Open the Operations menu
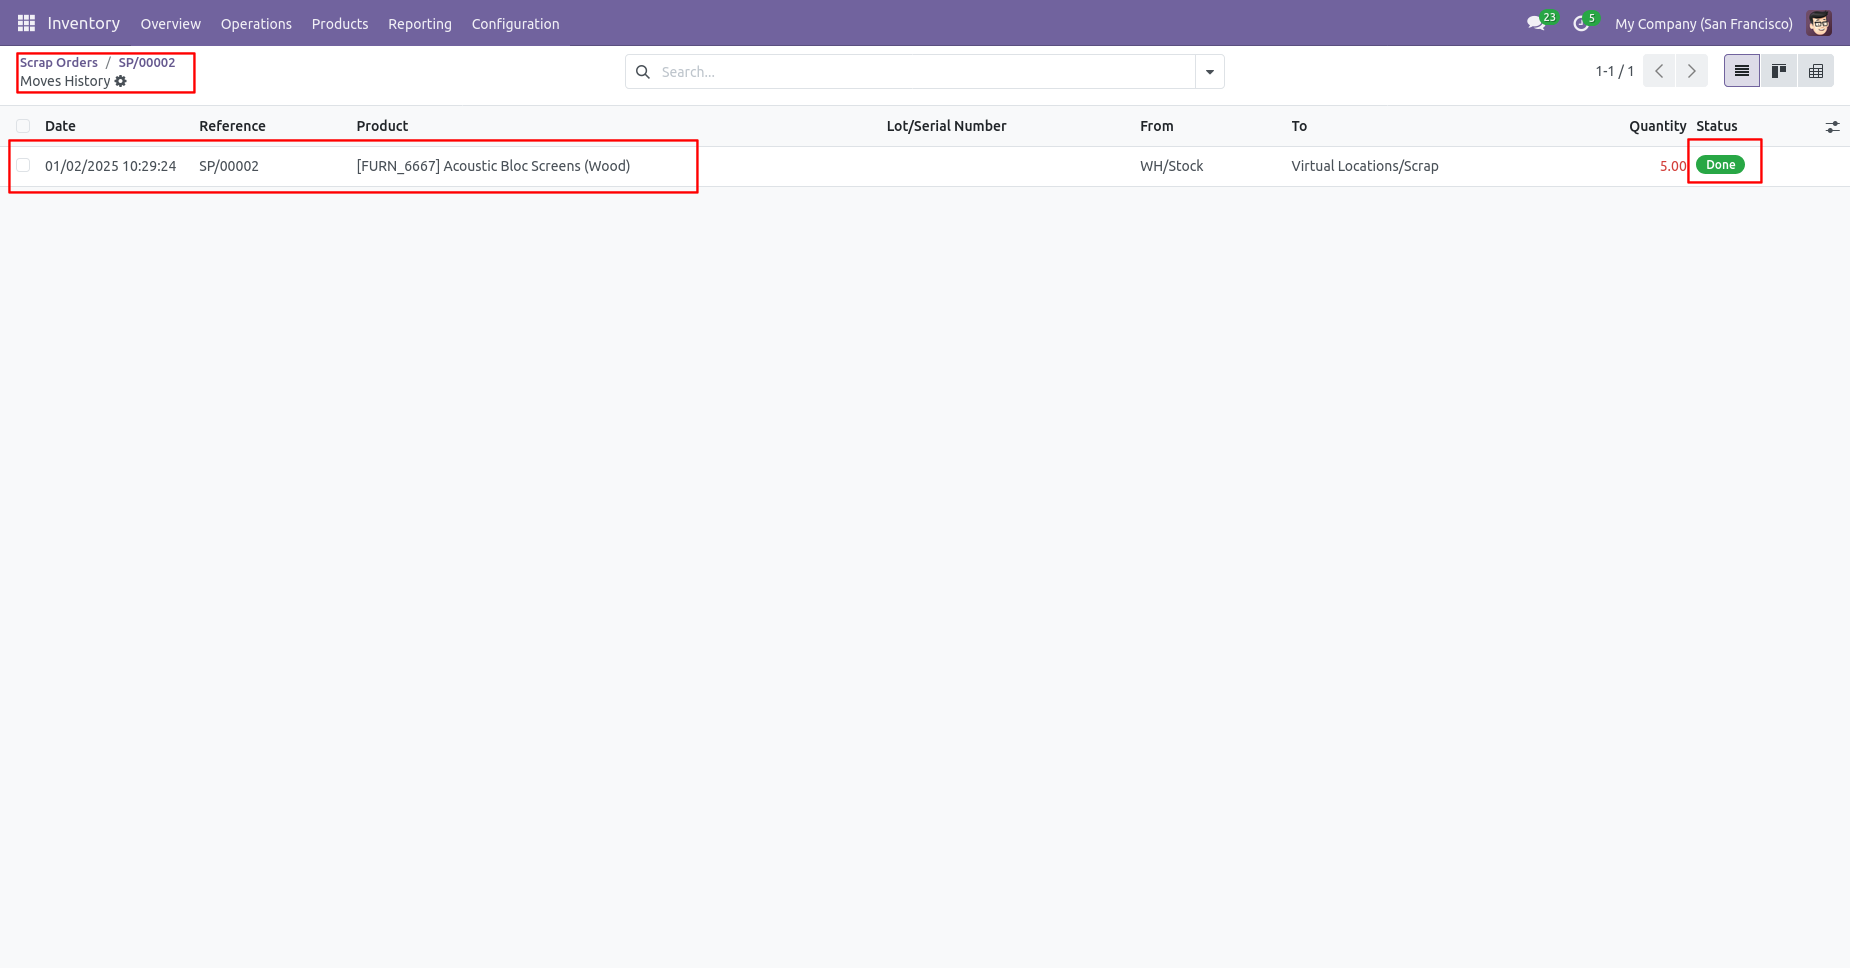The width and height of the screenshot is (1850, 968). pyautogui.click(x=256, y=24)
